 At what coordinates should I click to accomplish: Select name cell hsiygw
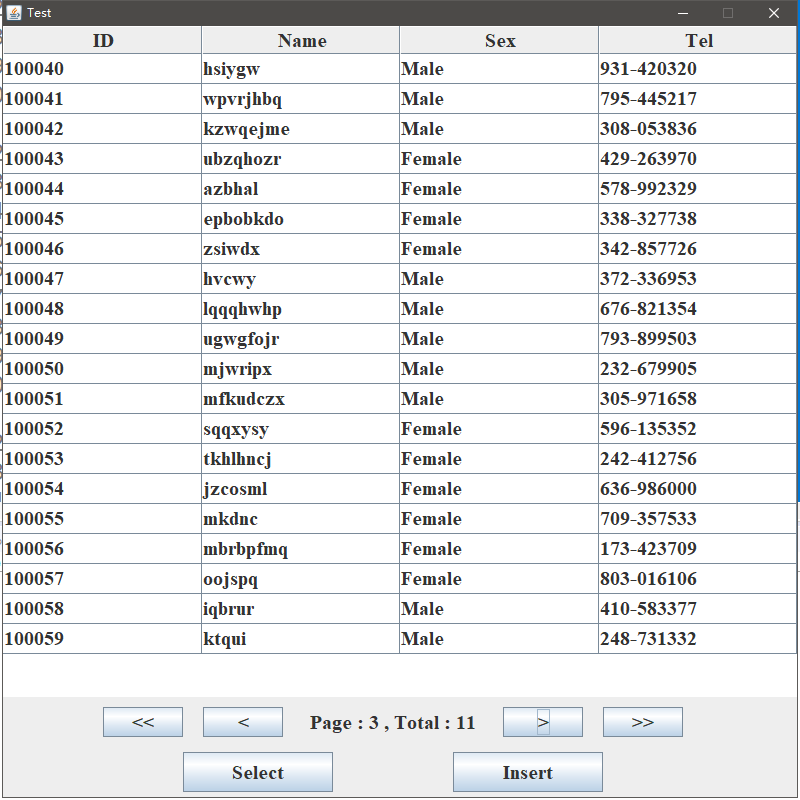click(x=301, y=69)
